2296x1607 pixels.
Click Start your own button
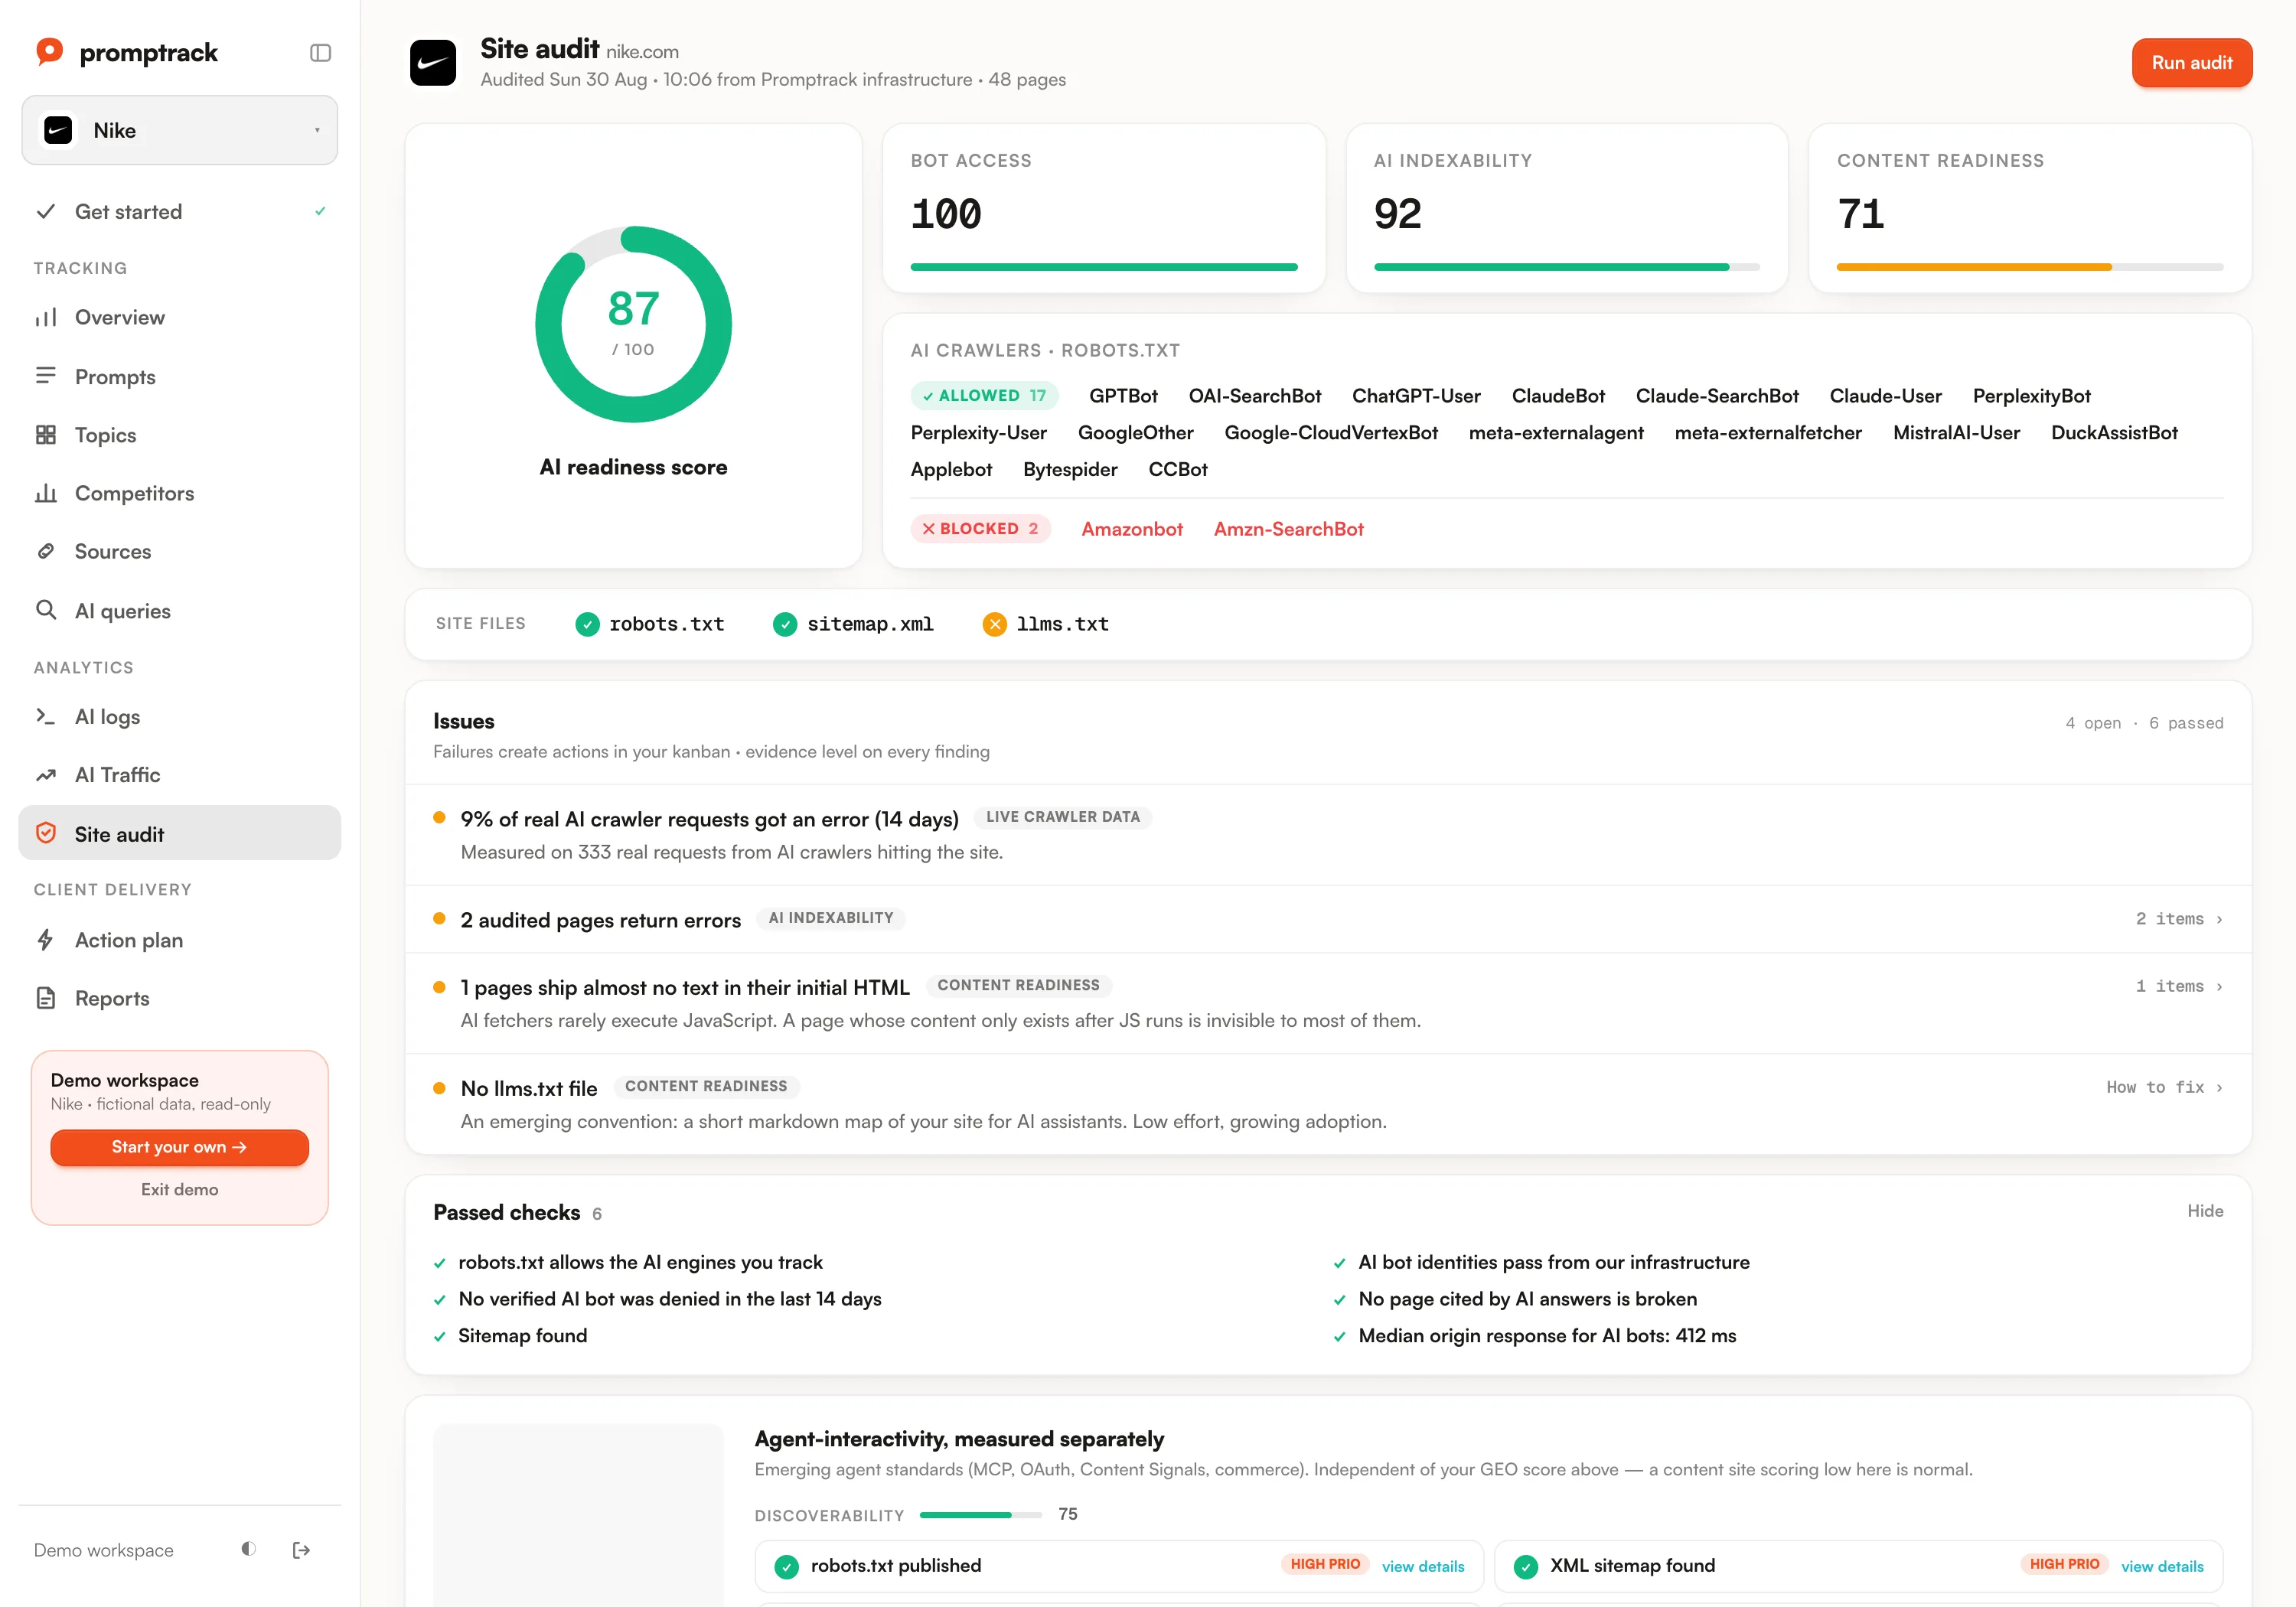pos(180,1147)
